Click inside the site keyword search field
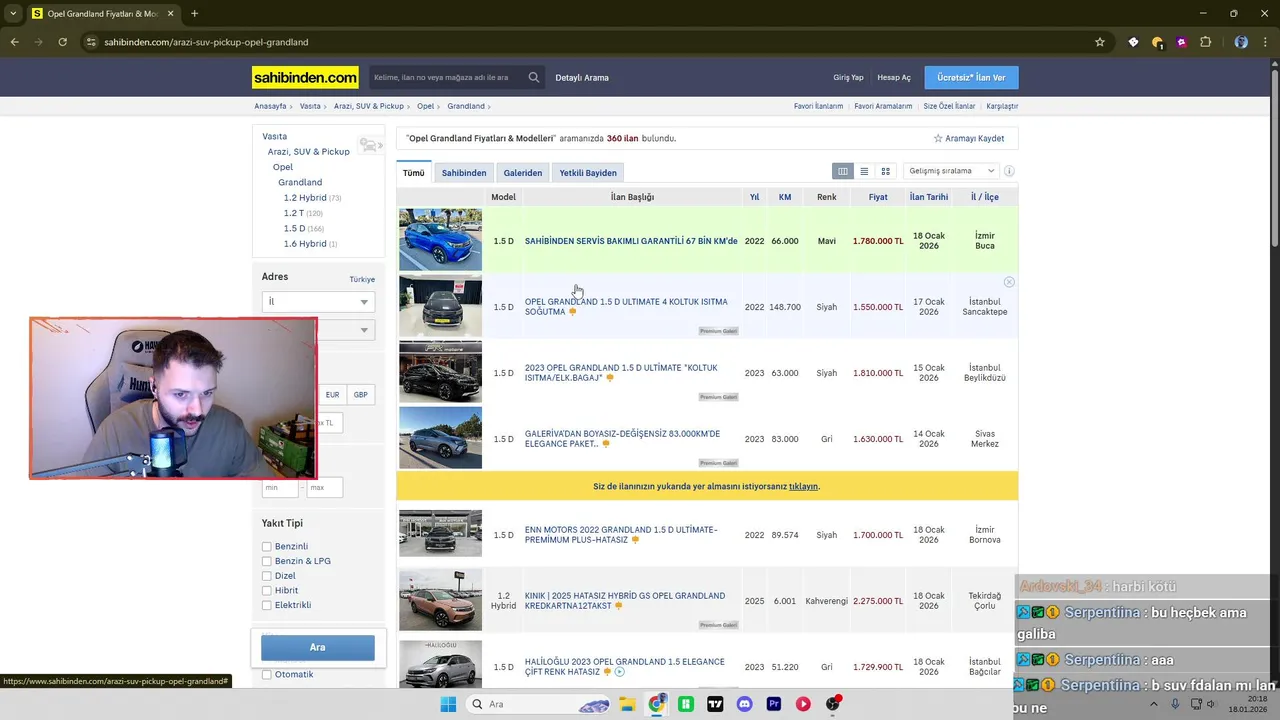The height and width of the screenshot is (720, 1280). pos(446,77)
